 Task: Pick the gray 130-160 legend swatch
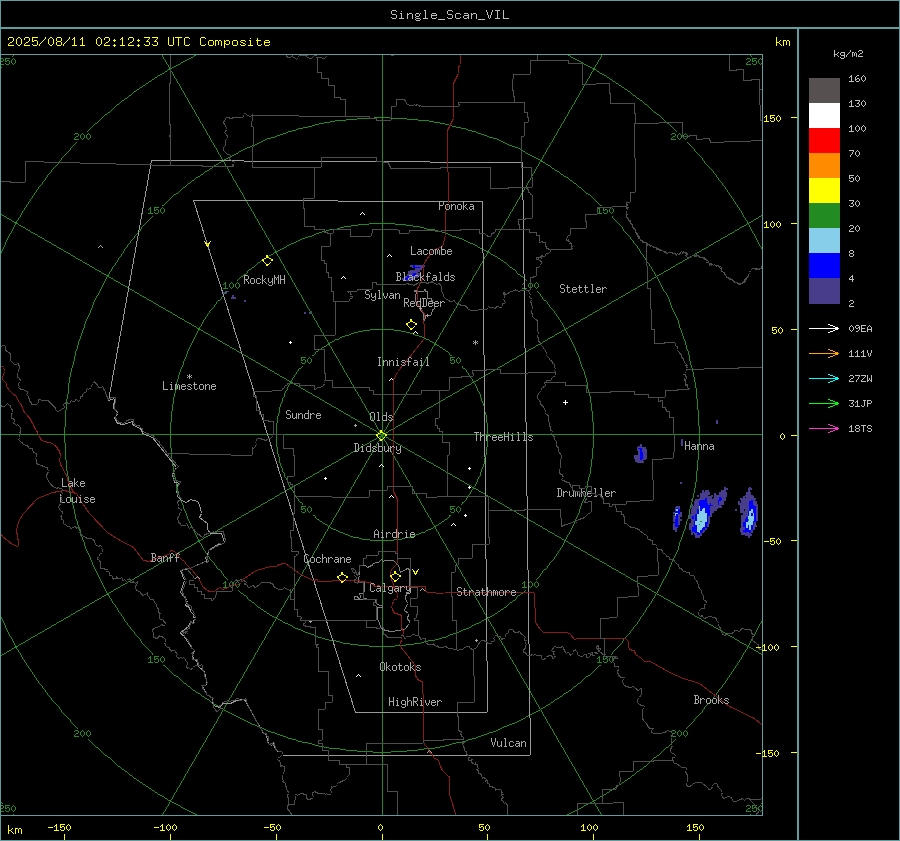pyautogui.click(x=824, y=91)
